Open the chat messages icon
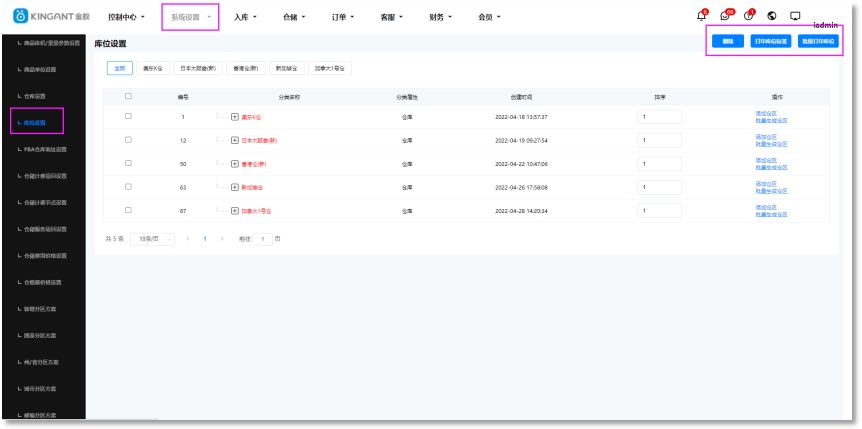The height and width of the screenshot is (429, 862). pyautogui.click(x=726, y=16)
